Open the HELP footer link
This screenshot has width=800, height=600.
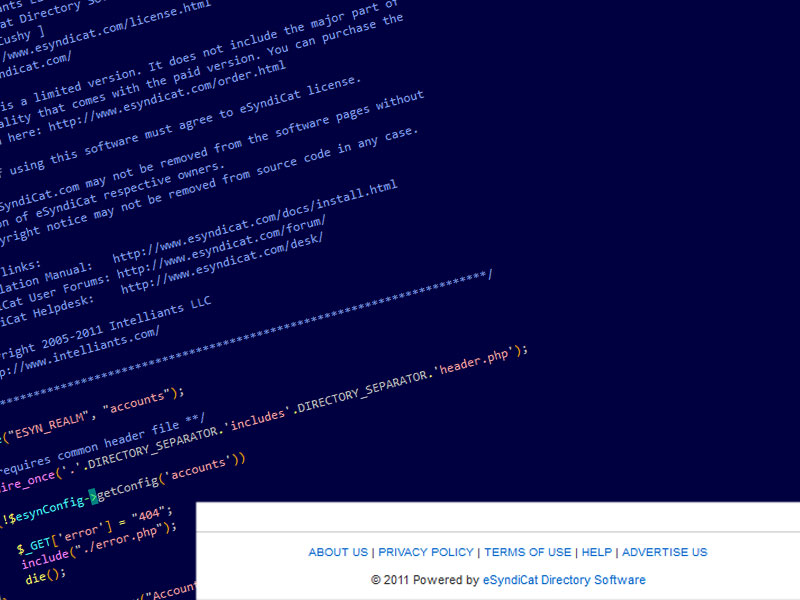(x=596, y=552)
